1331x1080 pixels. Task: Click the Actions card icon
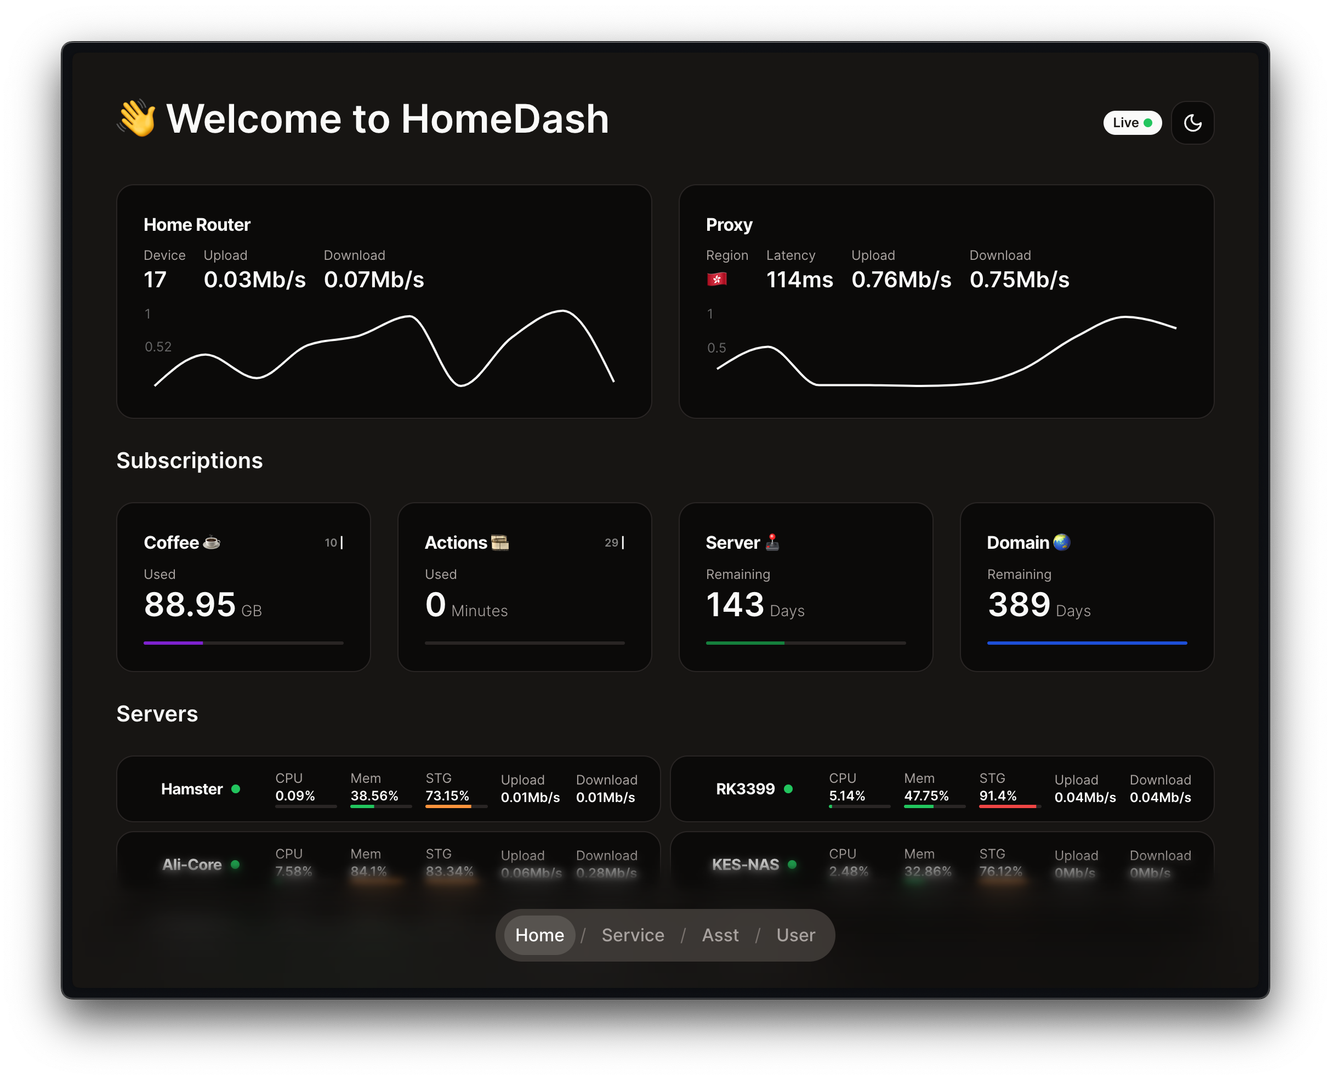[500, 543]
